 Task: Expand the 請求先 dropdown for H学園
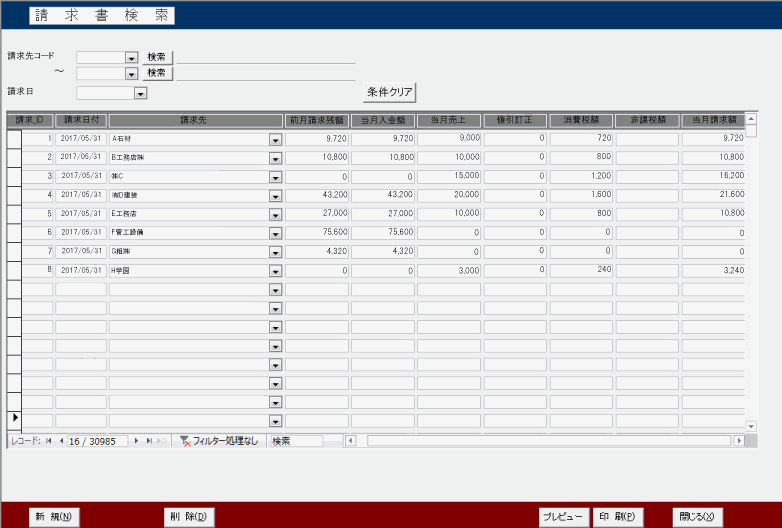coord(275,271)
